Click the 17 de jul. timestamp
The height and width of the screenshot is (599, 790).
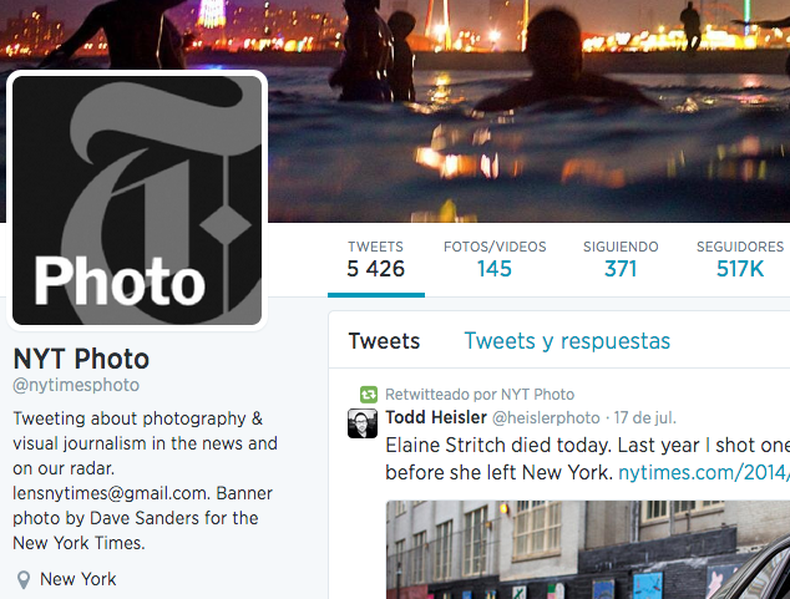[x=645, y=418]
